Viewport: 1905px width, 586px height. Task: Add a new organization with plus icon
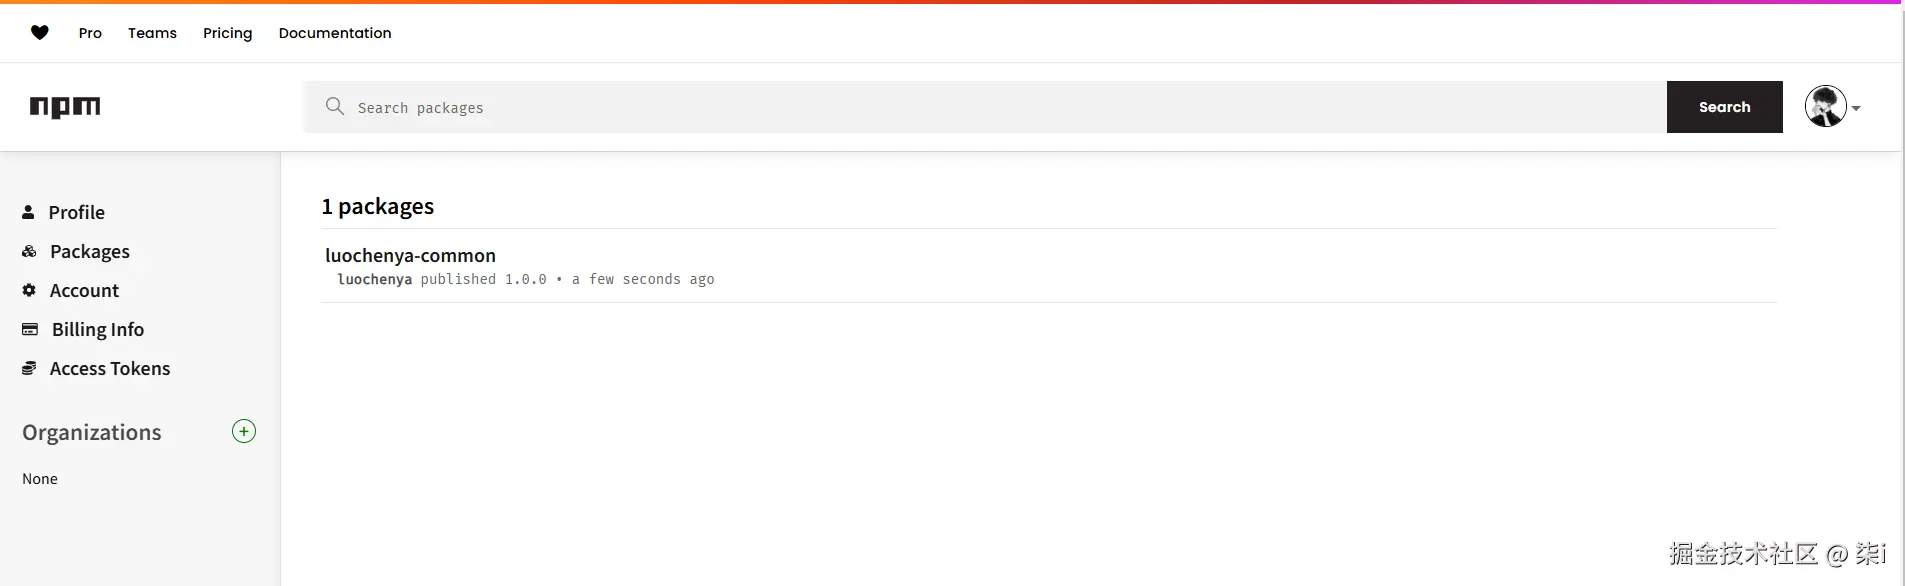[x=244, y=431]
